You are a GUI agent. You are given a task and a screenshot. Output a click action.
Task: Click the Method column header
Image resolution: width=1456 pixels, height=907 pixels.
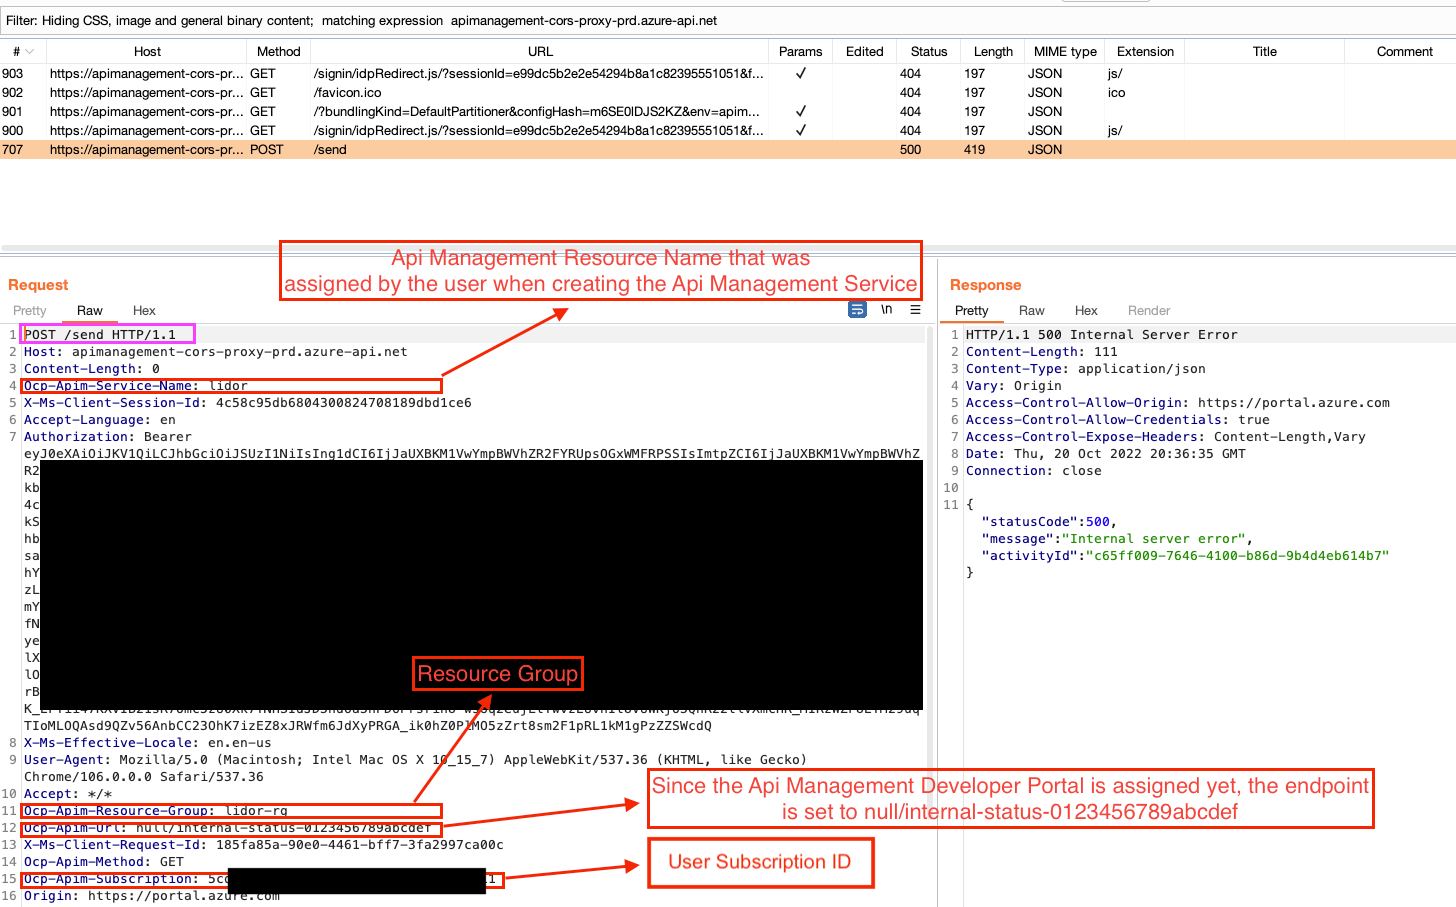point(278,51)
